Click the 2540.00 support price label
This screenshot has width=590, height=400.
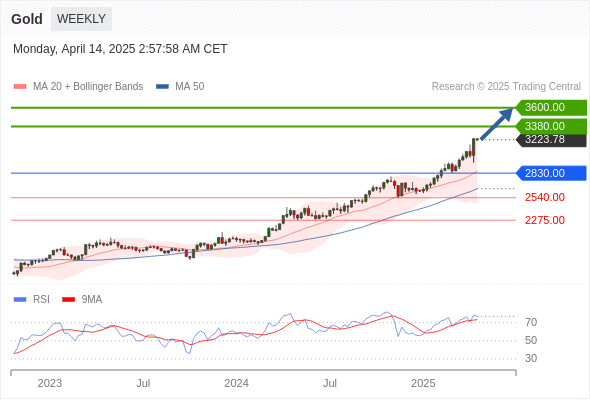pos(545,197)
